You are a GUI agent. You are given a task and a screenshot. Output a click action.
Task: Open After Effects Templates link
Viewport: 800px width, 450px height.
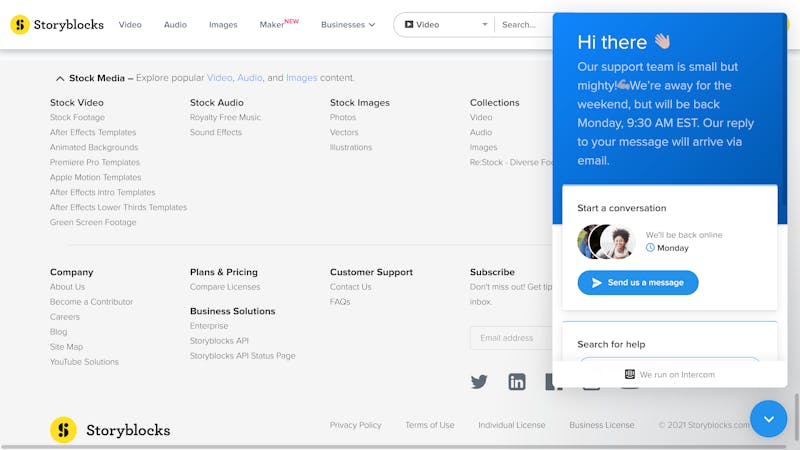(93, 132)
